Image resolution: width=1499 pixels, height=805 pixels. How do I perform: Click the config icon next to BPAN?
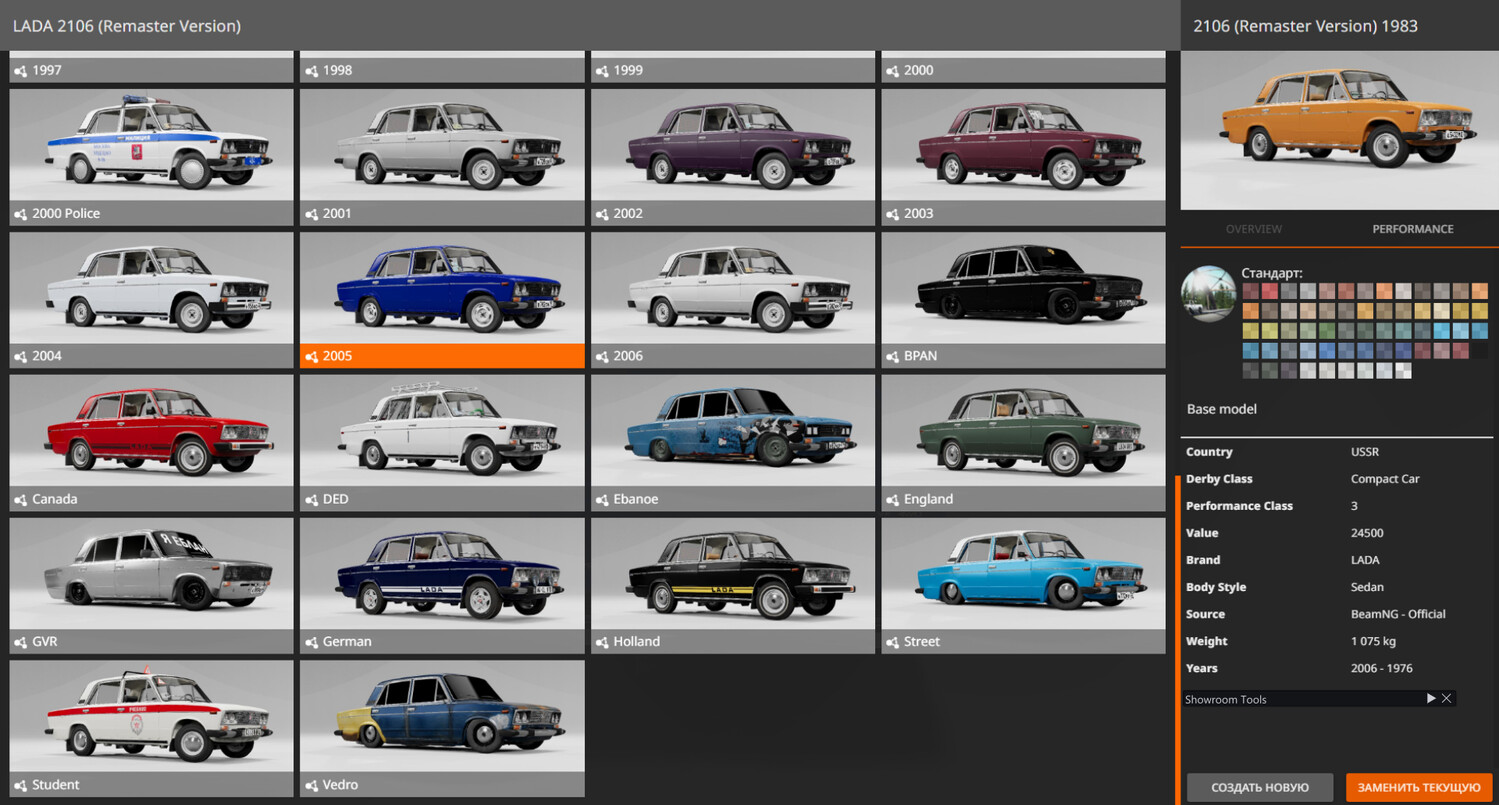(x=893, y=357)
